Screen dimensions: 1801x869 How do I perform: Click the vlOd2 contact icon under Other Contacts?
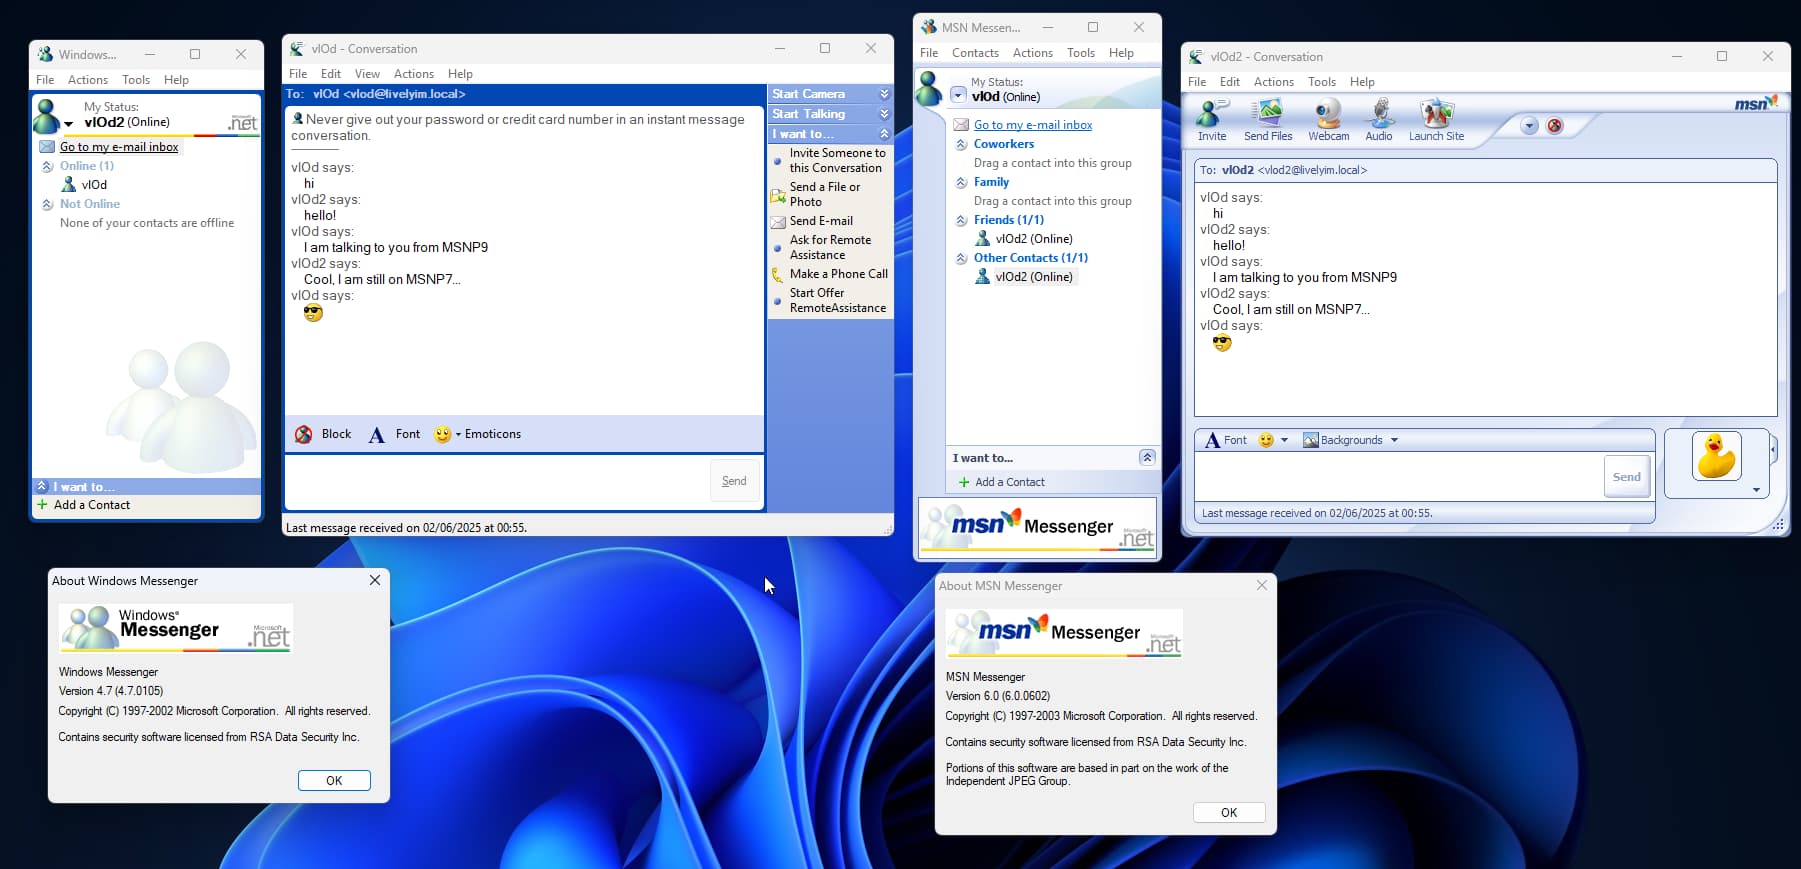[983, 277]
